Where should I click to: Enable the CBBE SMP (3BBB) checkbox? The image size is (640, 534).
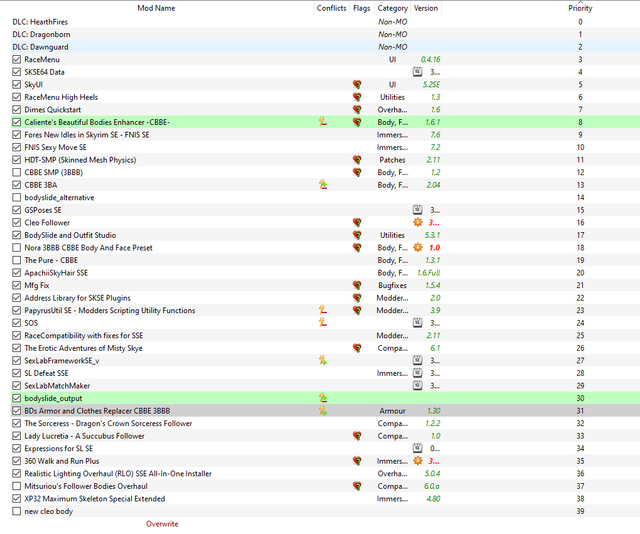[16, 172]
